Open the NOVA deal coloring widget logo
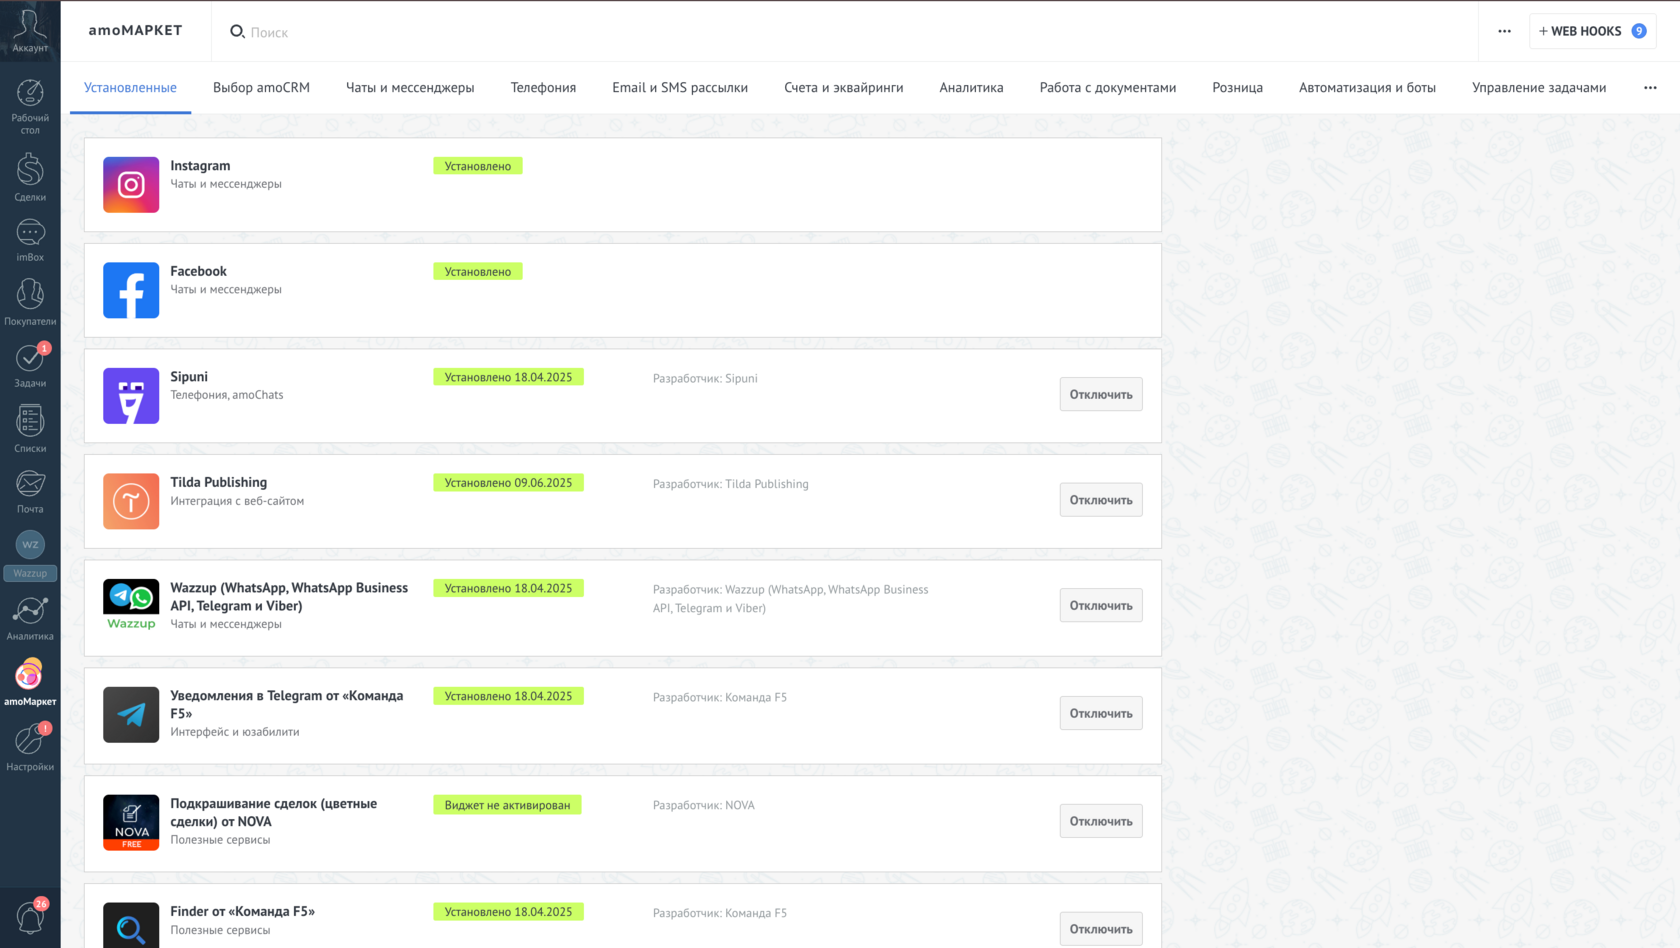Viewport: 1680px width, 948px height. 131,823
